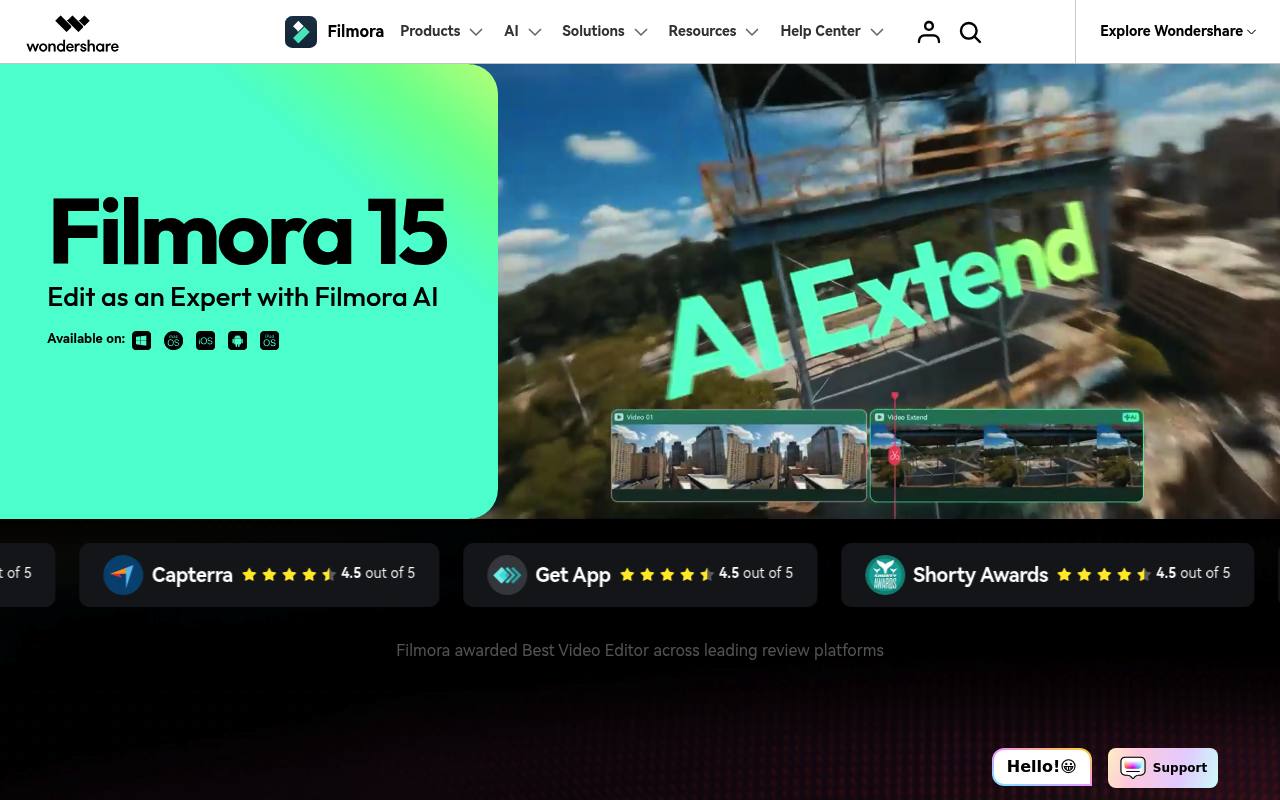Click the Capterra logo icon

(123, 575)
